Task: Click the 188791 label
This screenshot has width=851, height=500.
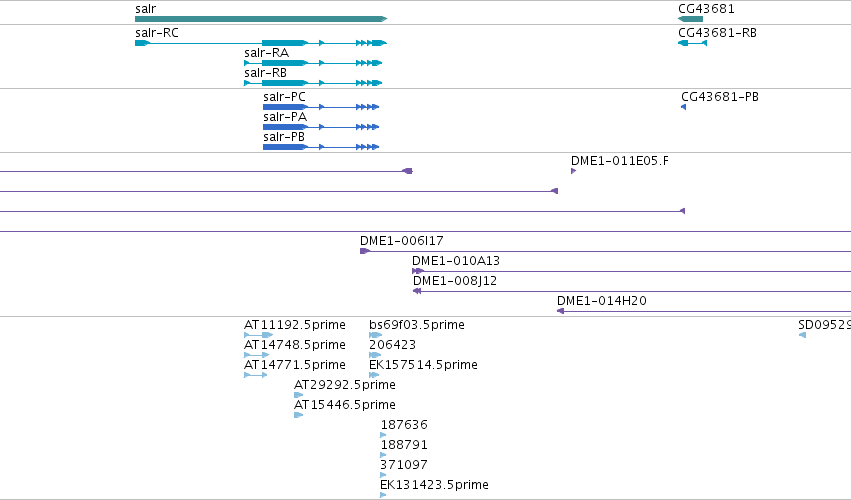Action: [404, 445]
